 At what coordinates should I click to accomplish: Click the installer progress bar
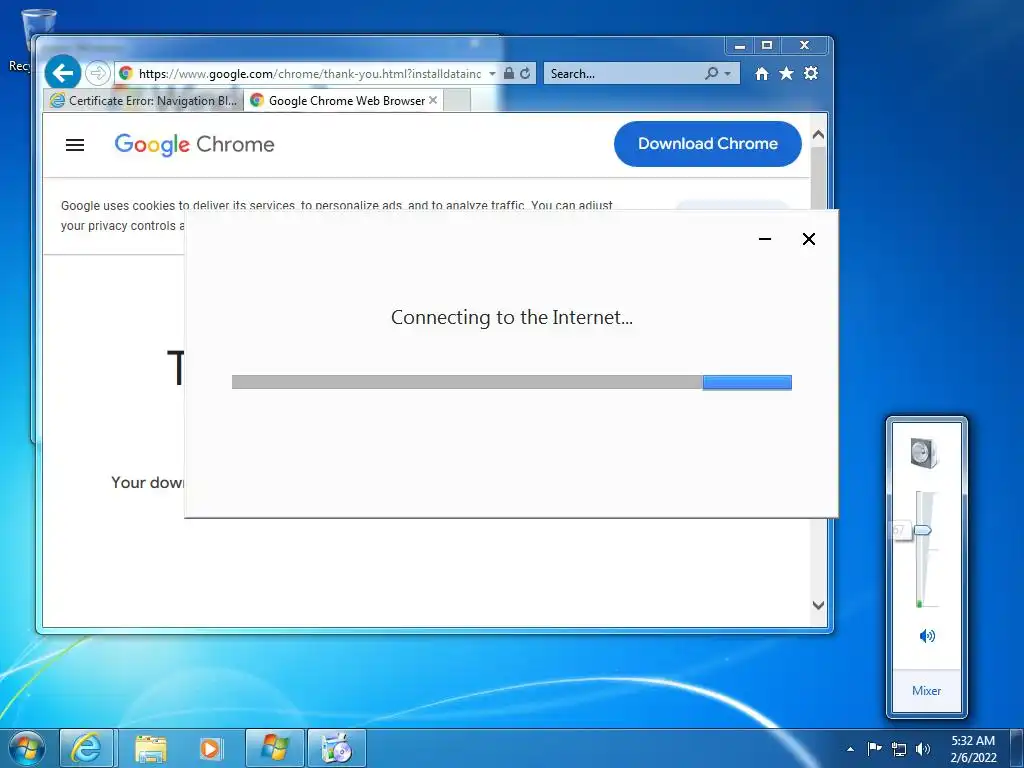click(511, 382)
